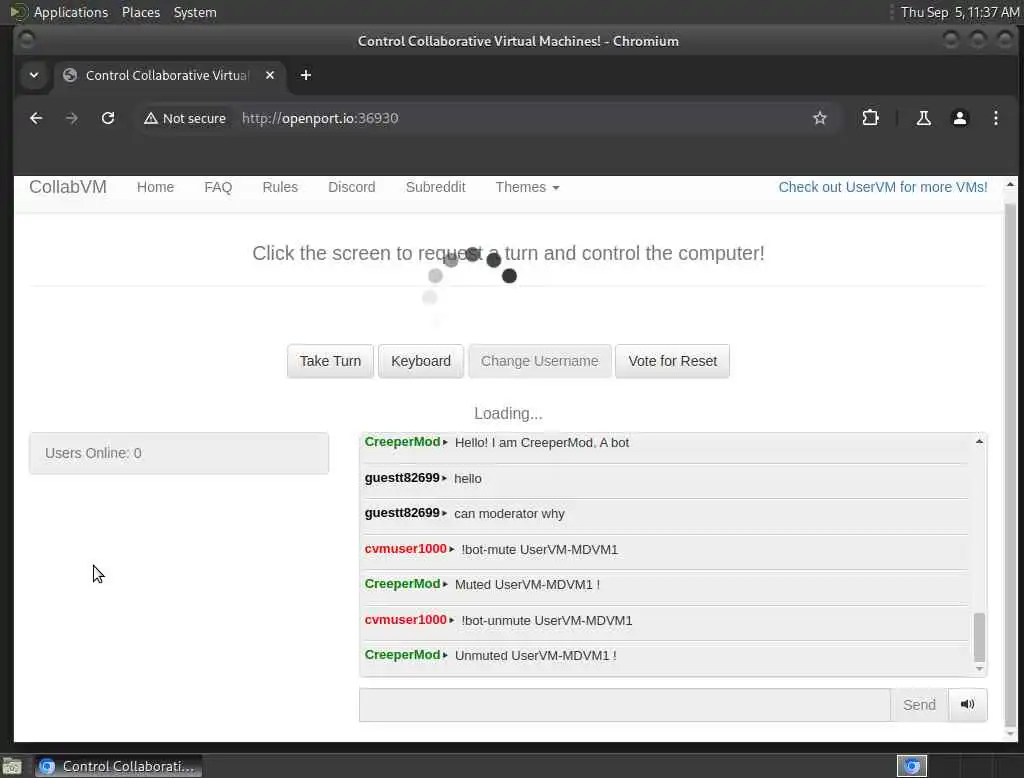Screen dimensions: 1024x778
Task: Close the Control Collaborative Virtual tab
Action: [x=270, y=75]
